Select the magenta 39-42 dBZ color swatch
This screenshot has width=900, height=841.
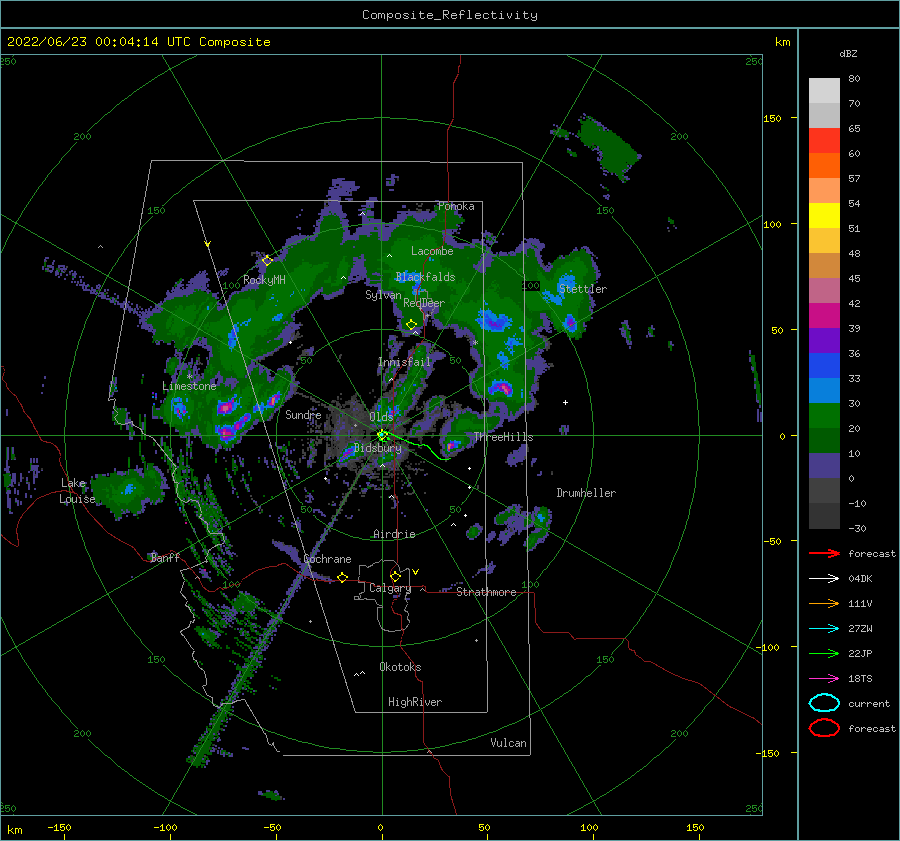[x=824, y=316]
